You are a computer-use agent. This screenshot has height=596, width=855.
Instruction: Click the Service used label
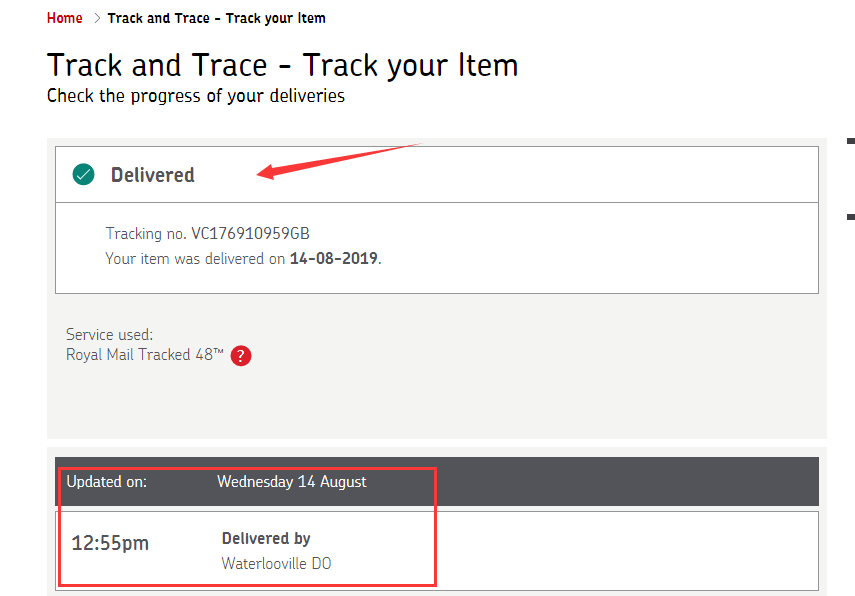110,334
